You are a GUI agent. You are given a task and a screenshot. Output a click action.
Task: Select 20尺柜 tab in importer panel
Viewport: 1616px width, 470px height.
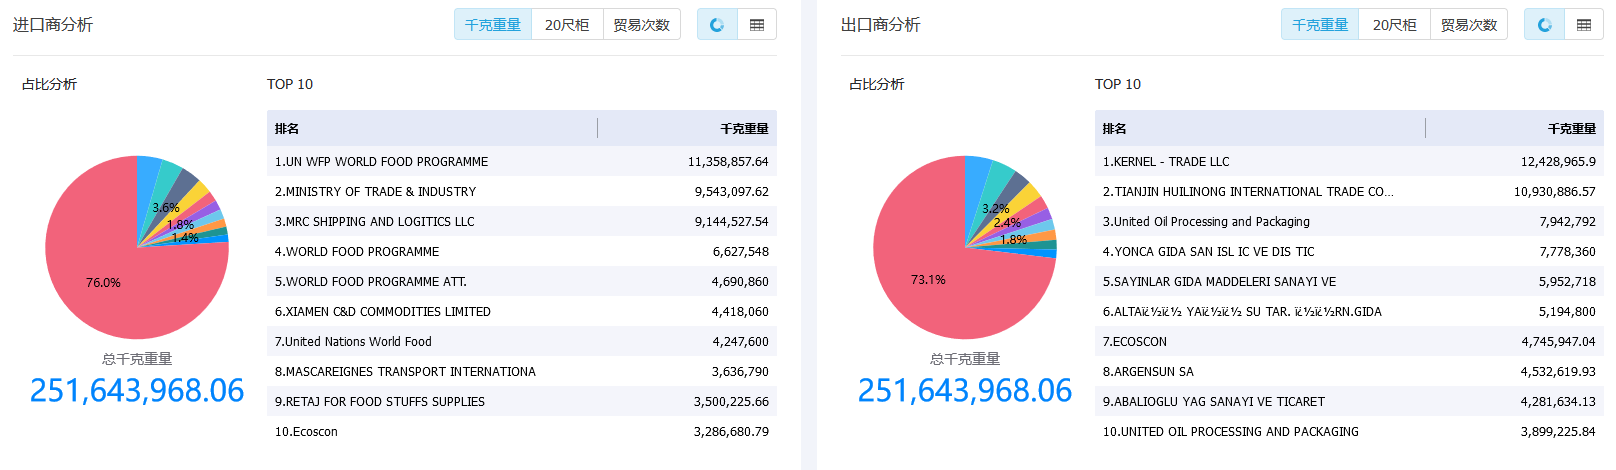(x=567, y=25)
